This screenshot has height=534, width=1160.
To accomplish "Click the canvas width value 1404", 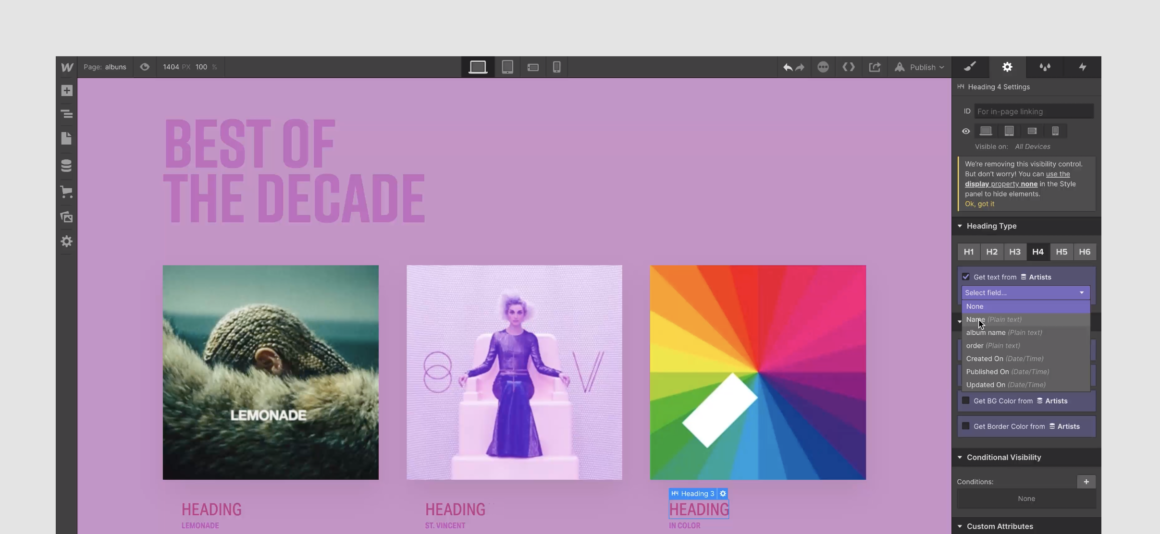I will pos(171,67).
